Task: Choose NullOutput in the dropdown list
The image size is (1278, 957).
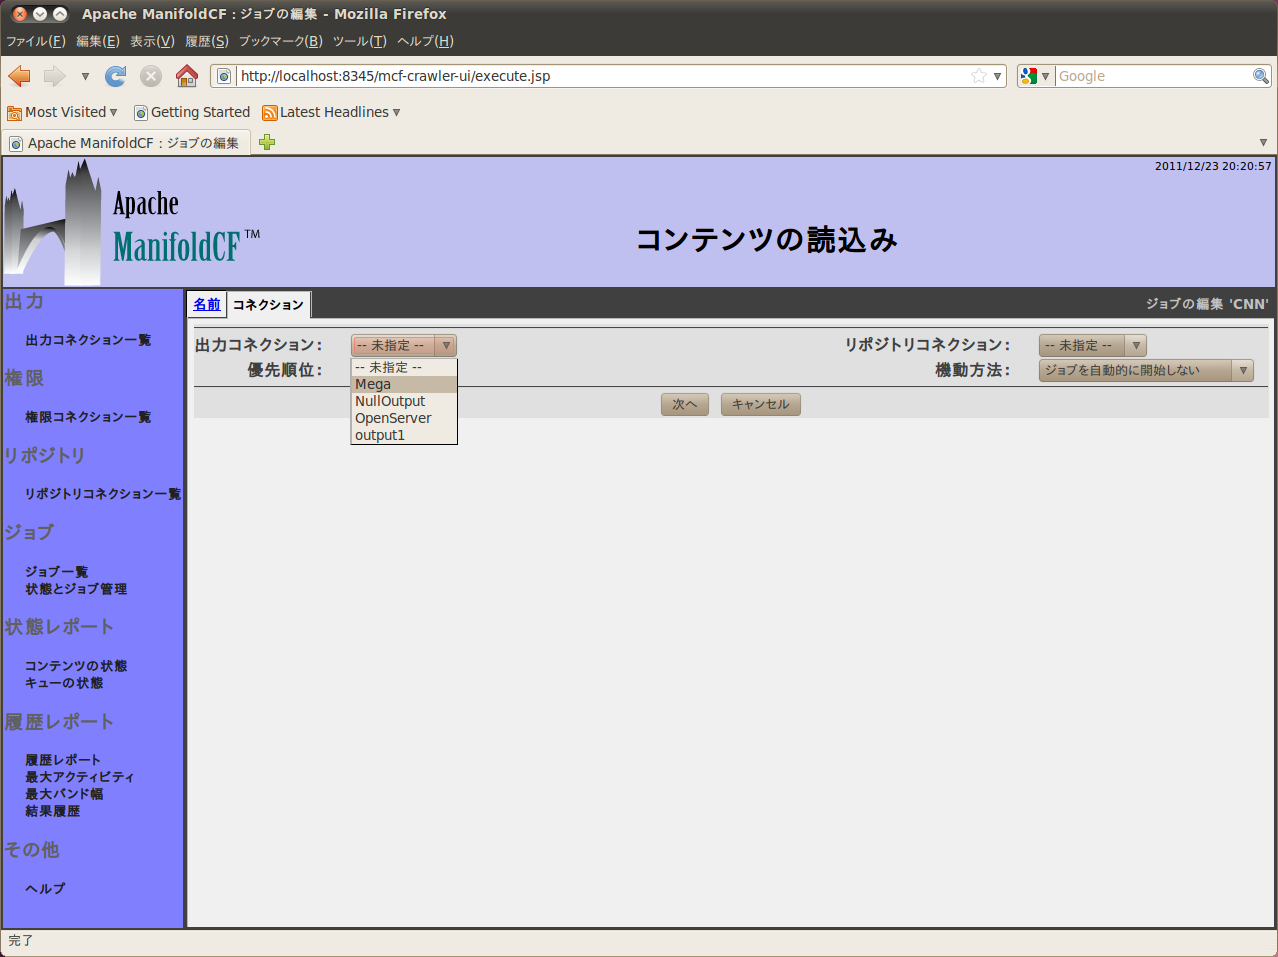Action: [x=390, y=401]
